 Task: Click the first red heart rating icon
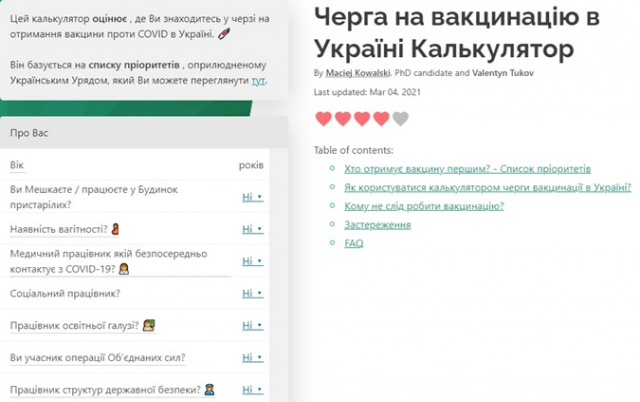pyautogui.click(x=323, y=119)
